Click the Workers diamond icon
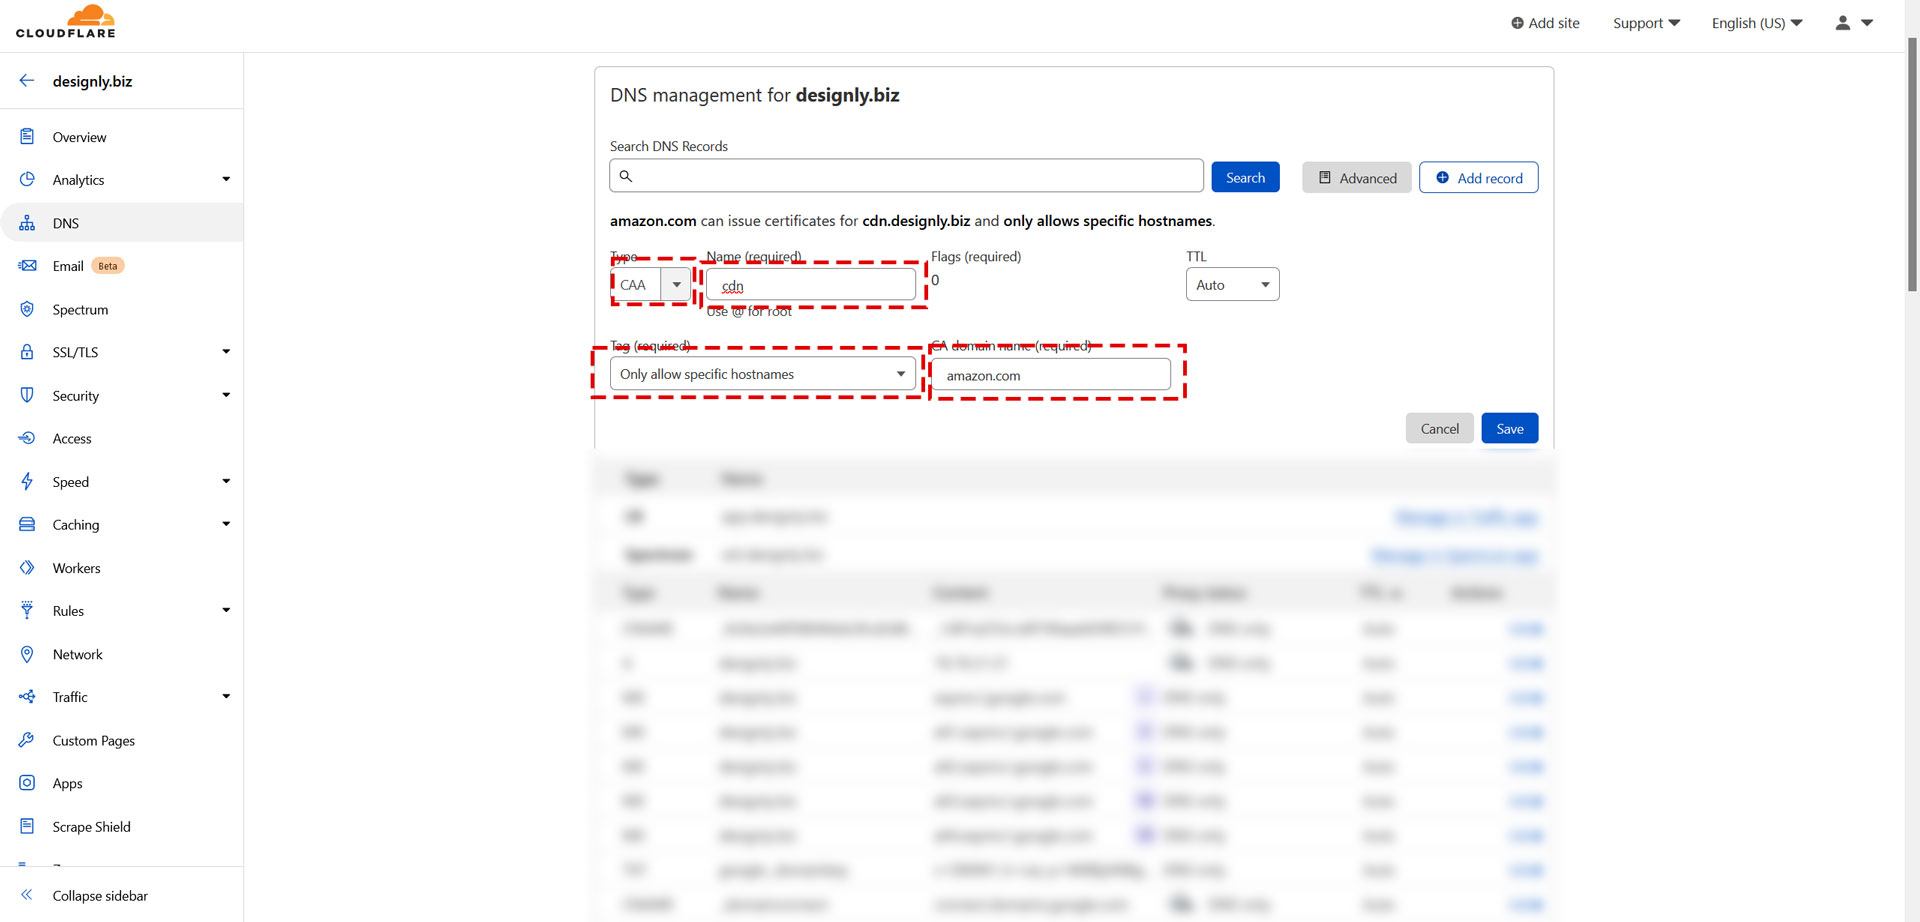The height and width of the screenshot is (922, 1920). [x=27, y=568]
